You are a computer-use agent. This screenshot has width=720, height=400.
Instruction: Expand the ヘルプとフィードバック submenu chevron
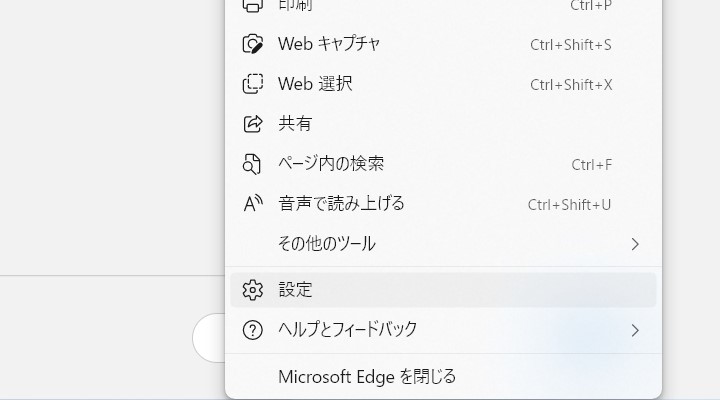635,330
